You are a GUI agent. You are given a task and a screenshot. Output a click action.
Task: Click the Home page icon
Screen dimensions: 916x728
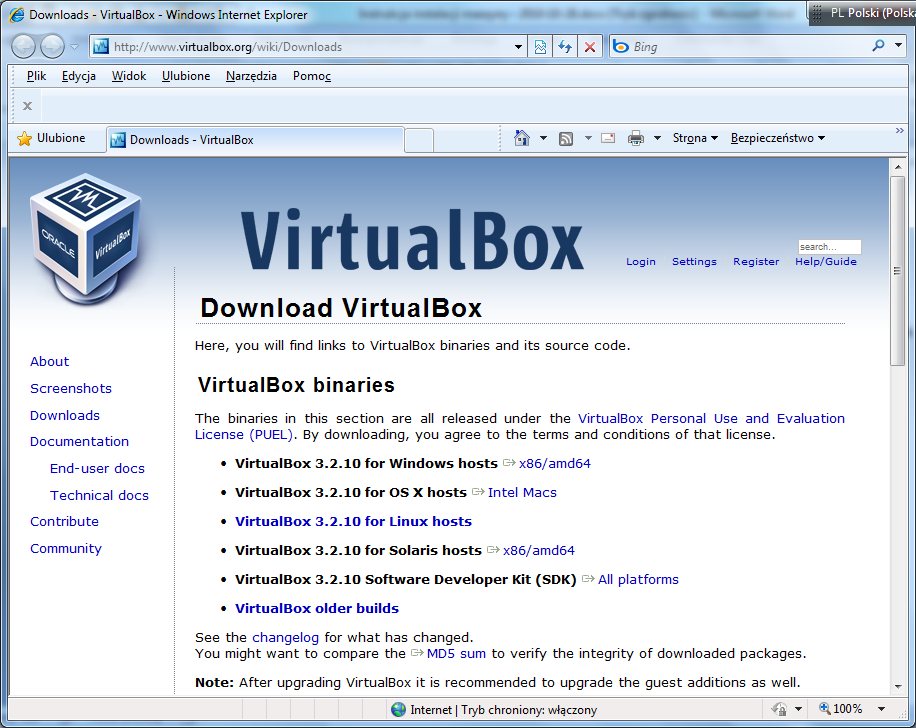coord(522,138)
